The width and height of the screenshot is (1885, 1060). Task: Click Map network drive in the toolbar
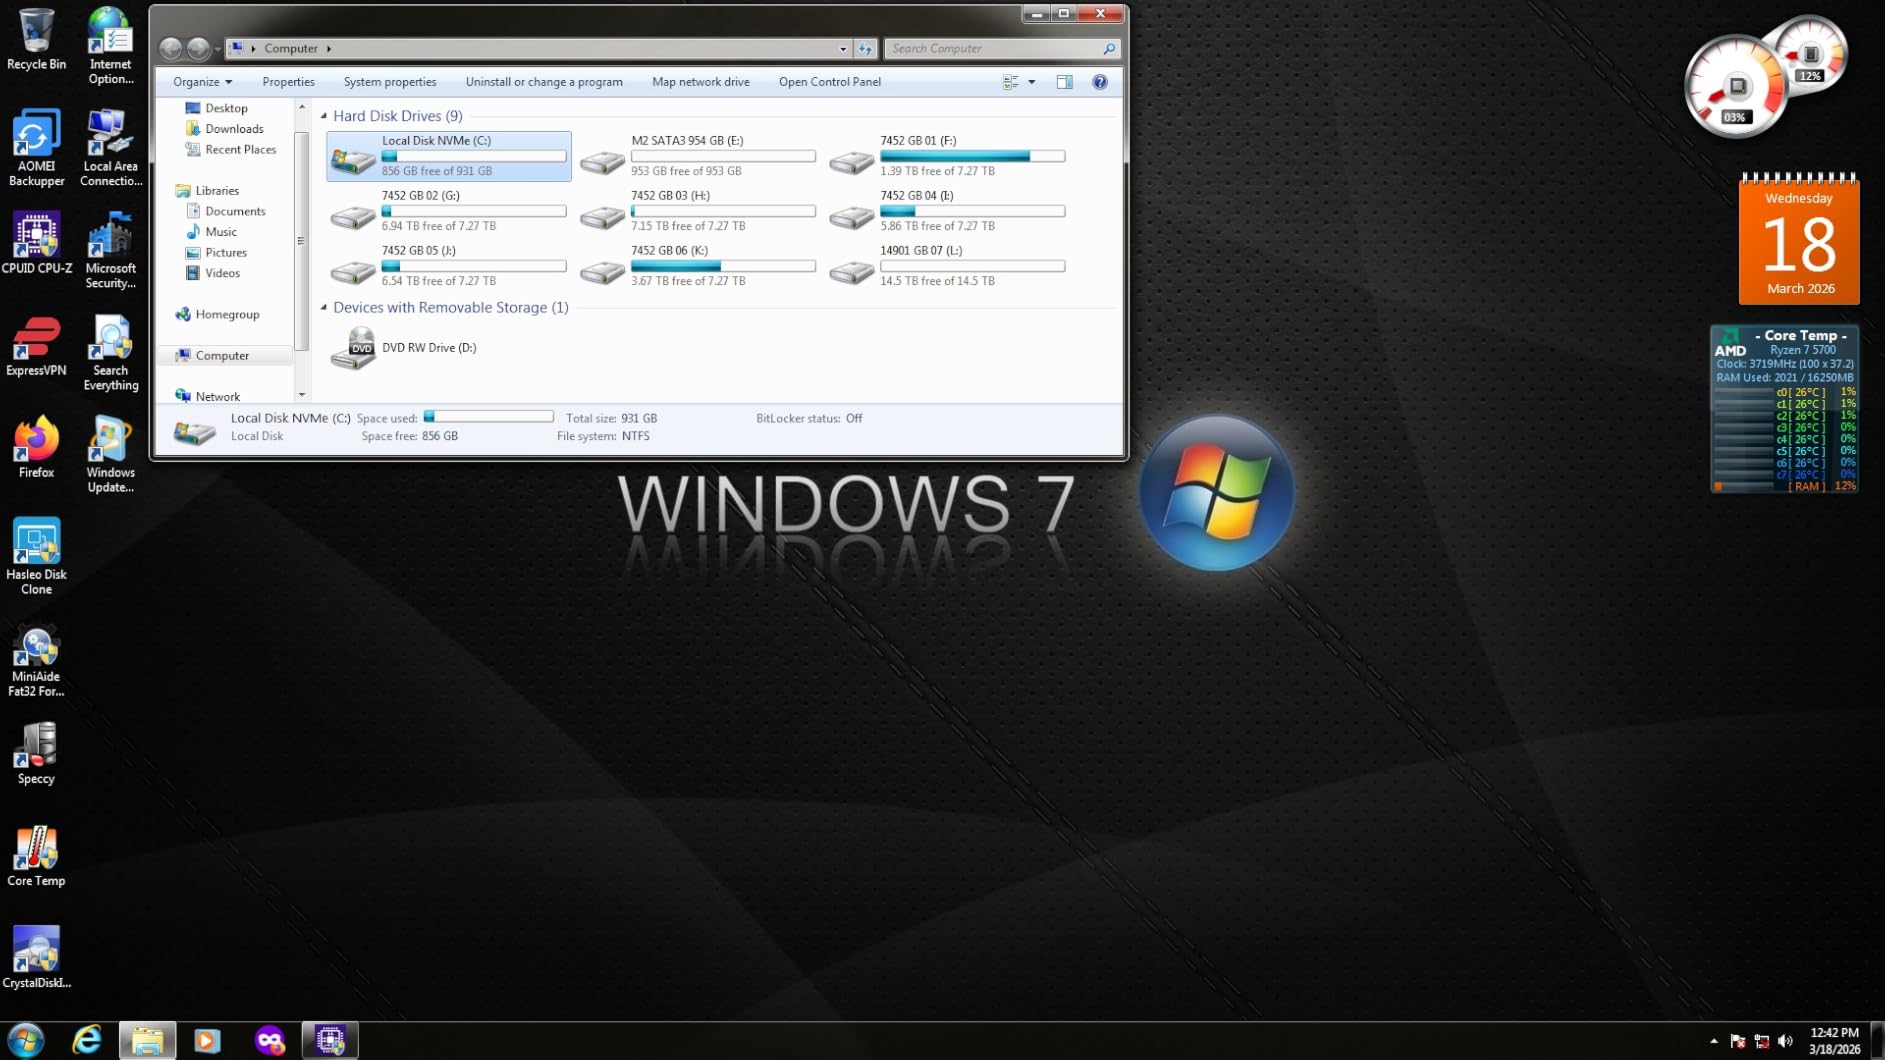pos(700,82)
